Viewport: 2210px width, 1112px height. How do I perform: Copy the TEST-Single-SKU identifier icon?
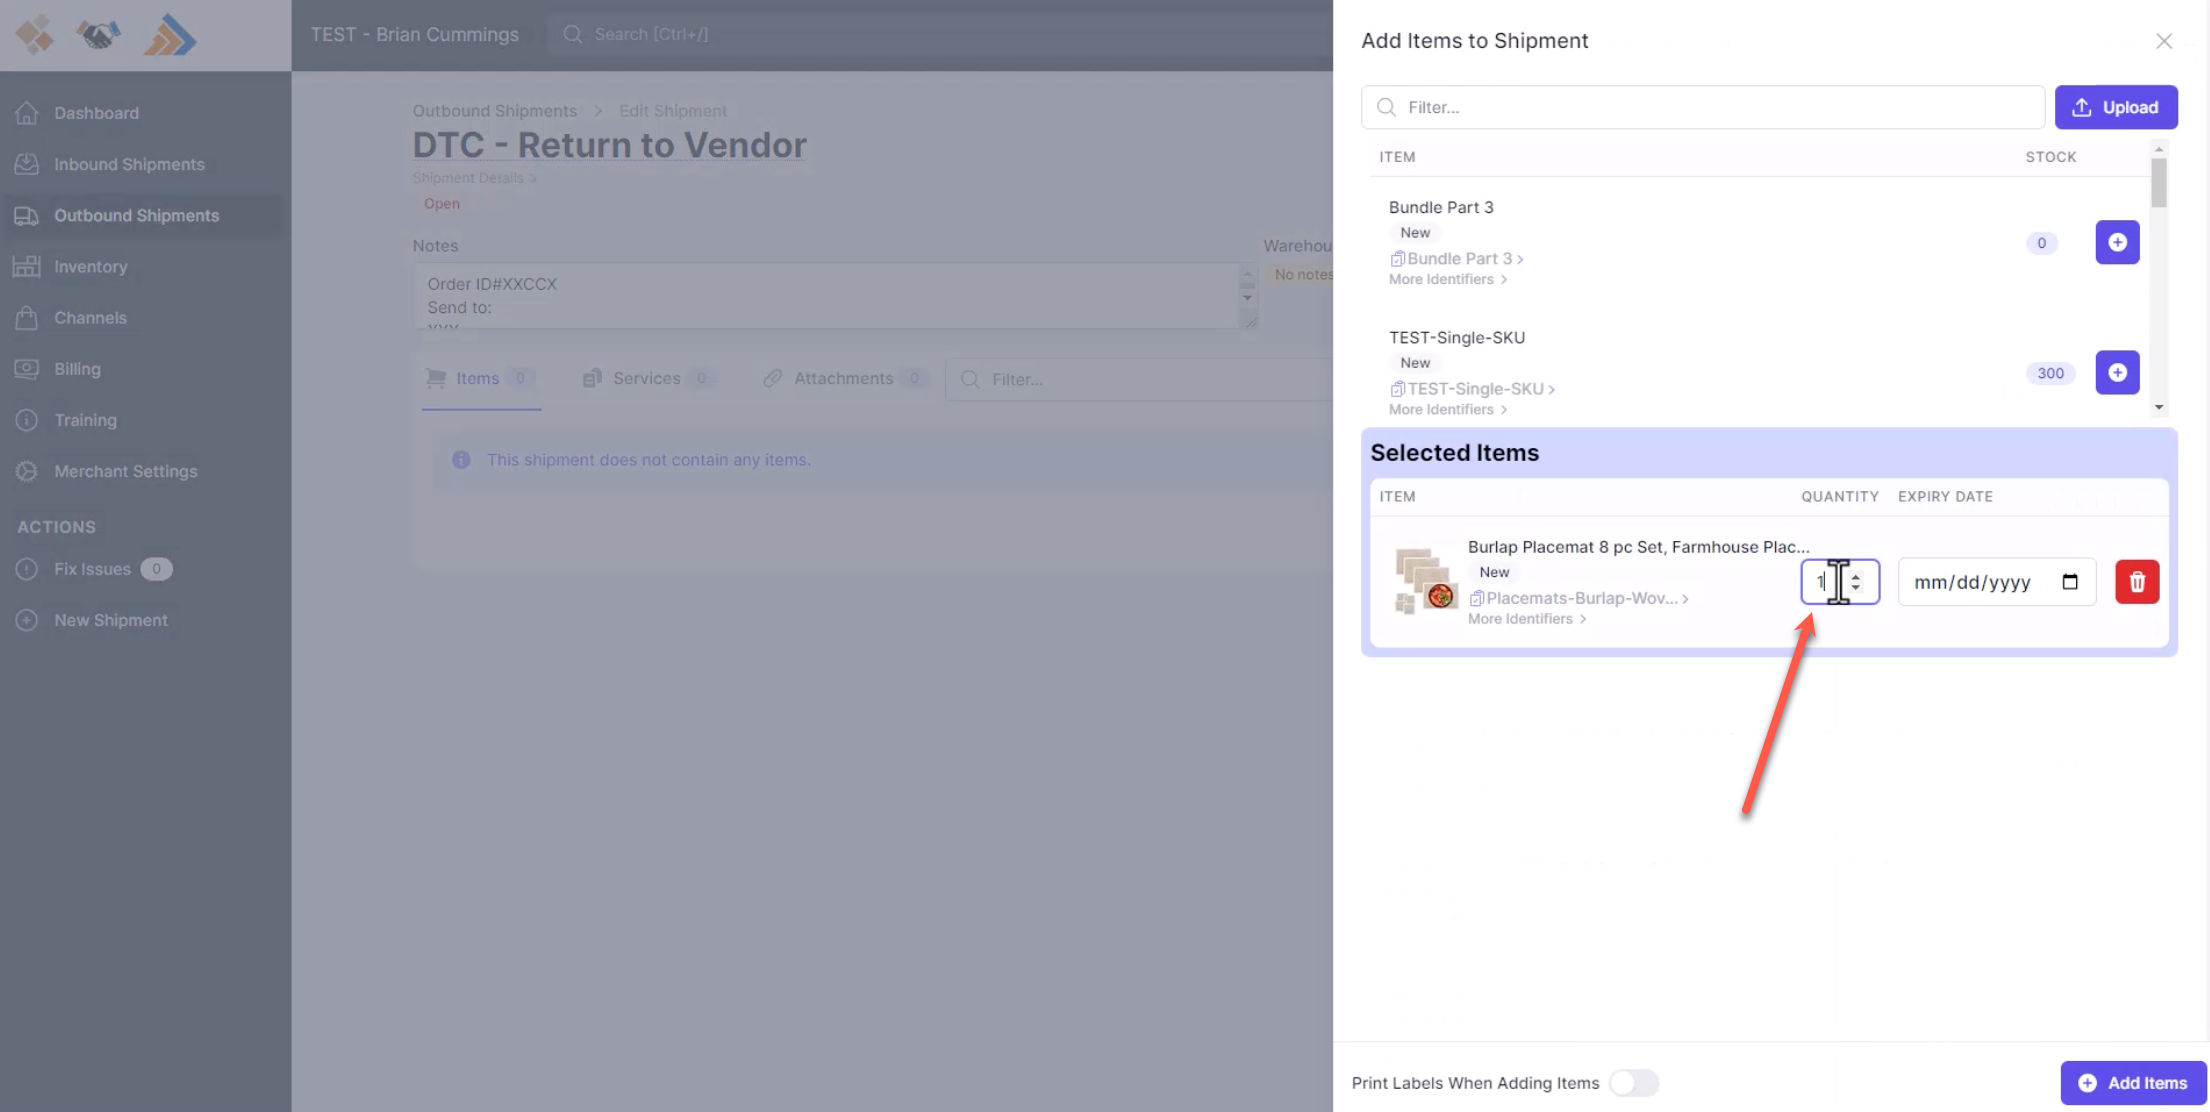[x=1397, y=389]
